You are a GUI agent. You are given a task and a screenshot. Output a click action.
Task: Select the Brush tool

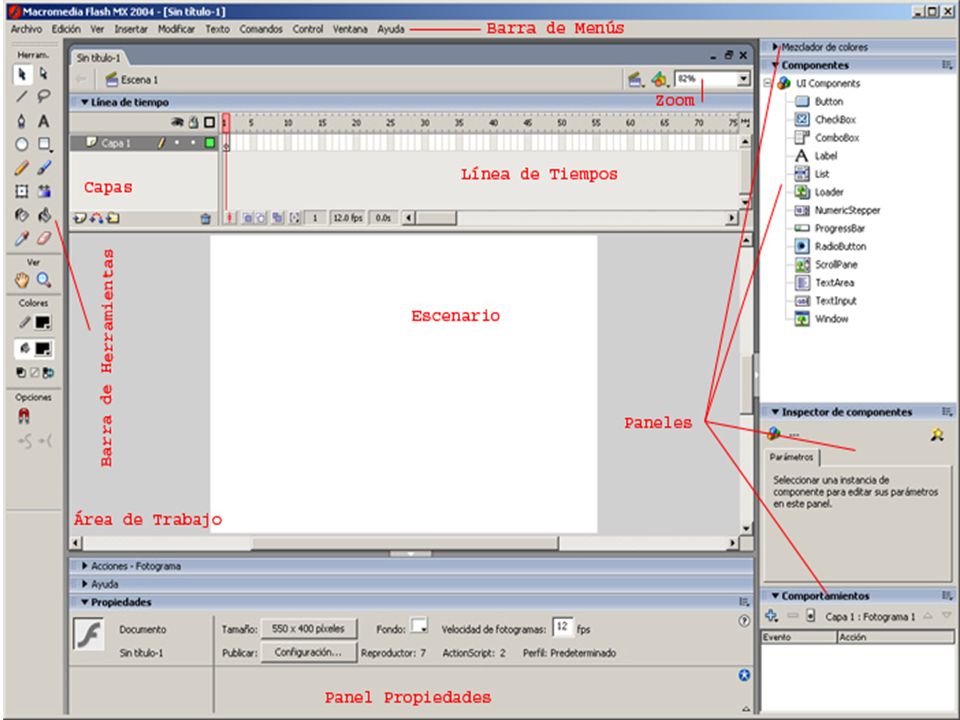pos(43,167)
